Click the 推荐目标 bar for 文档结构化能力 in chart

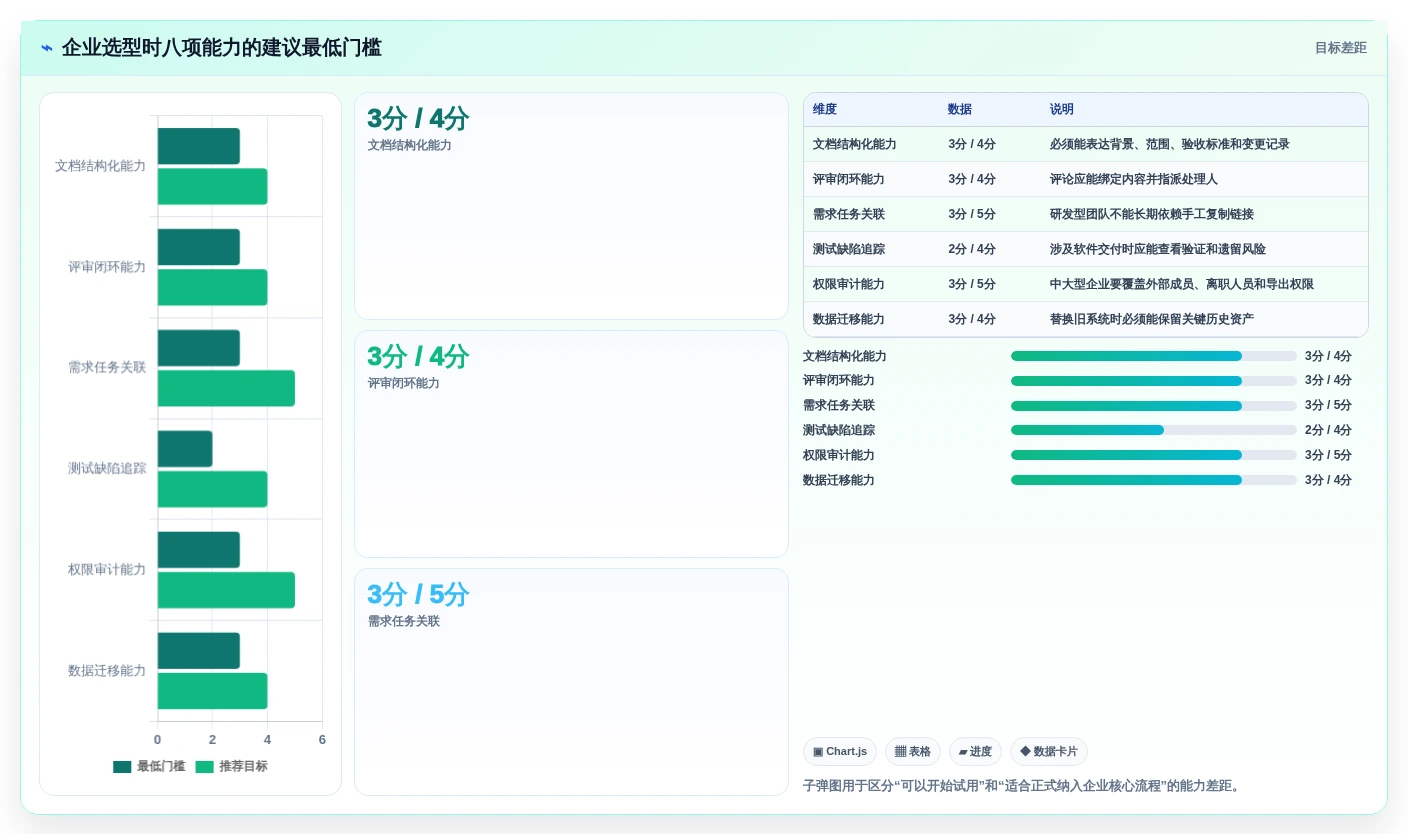[x=212, y=187]
